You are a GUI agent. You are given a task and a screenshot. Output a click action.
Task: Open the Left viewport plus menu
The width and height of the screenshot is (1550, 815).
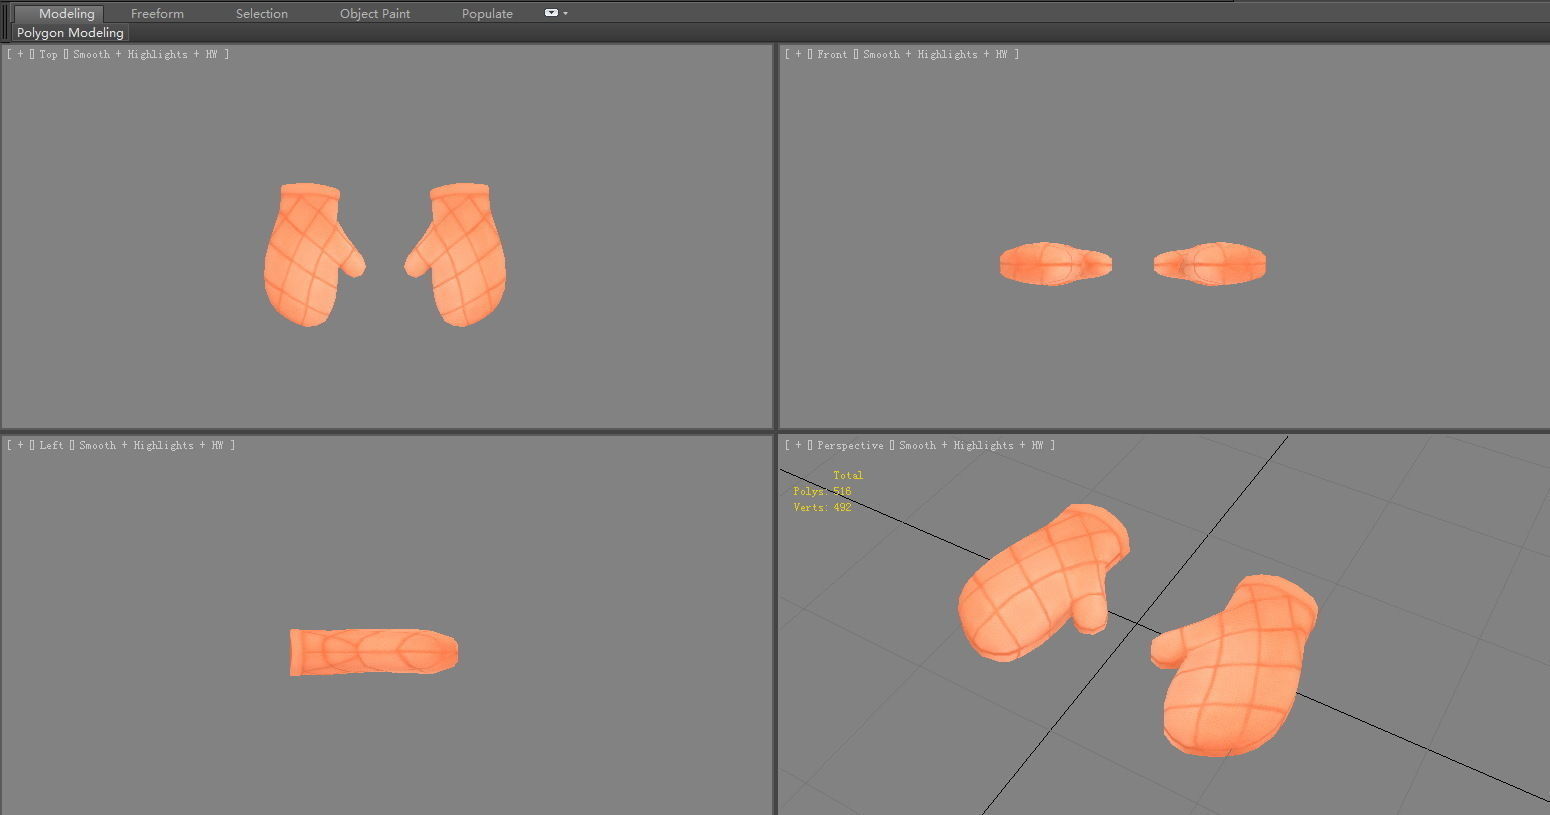click(x=20, y=445)
